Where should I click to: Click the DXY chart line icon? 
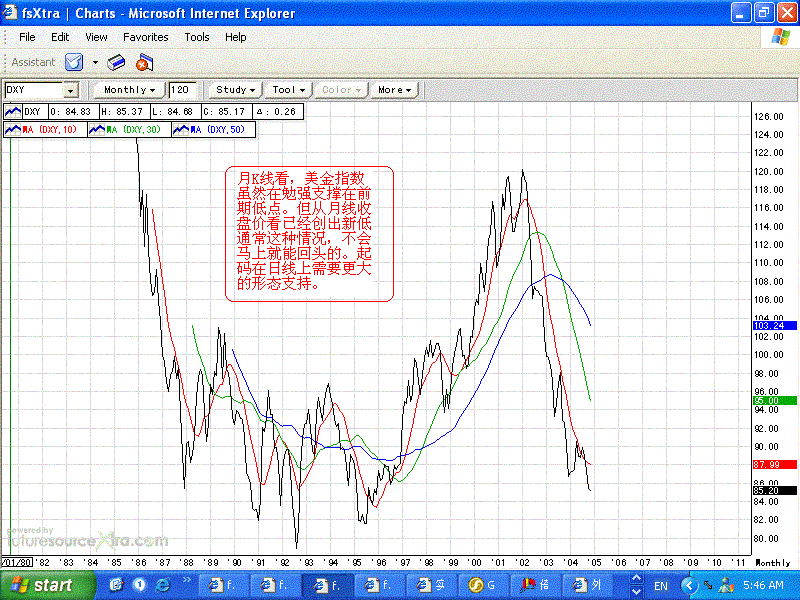[13, 112]
